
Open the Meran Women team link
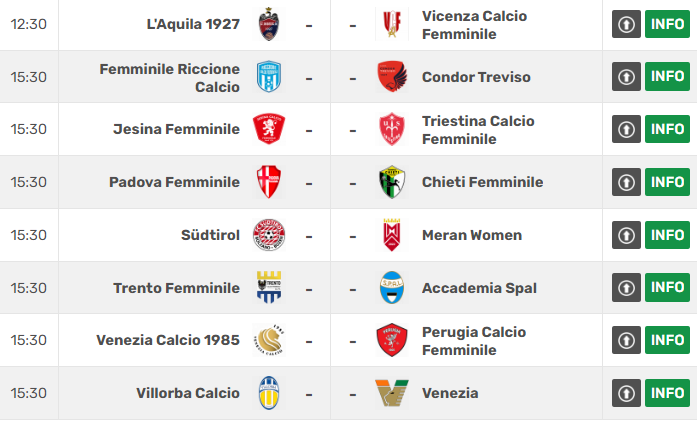pos(472,235)
